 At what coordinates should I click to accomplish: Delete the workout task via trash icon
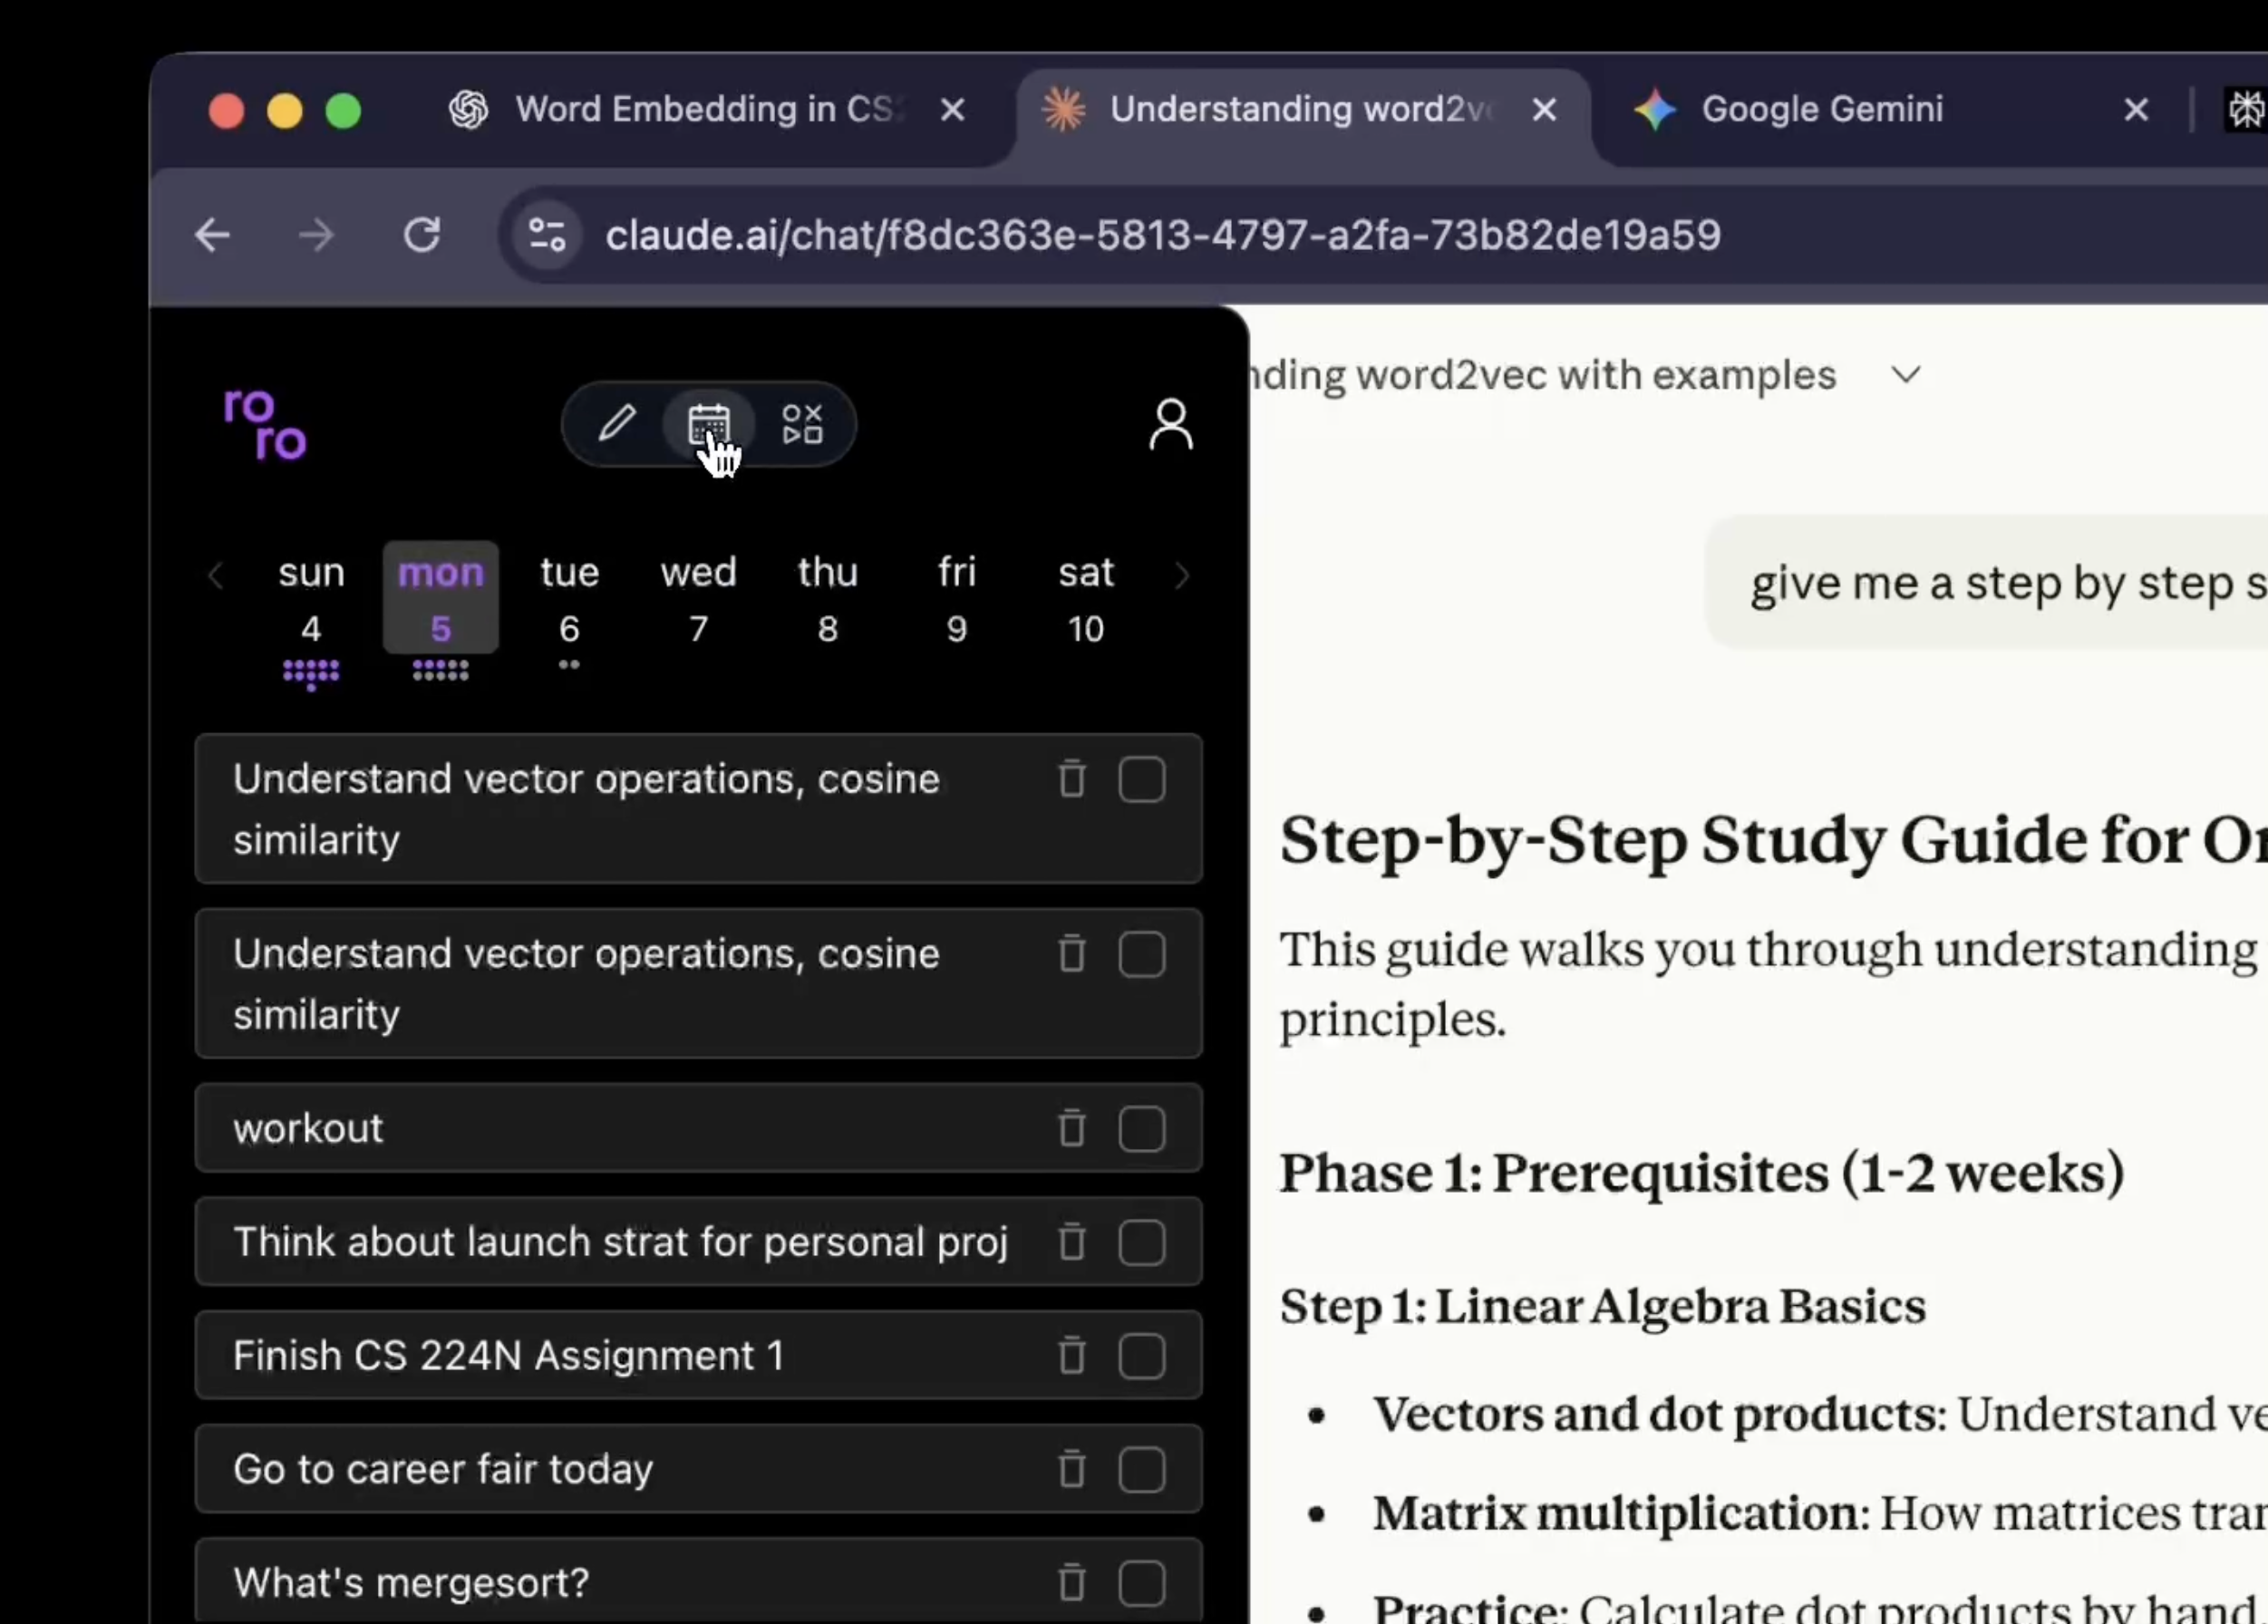pos(1071,1129)
